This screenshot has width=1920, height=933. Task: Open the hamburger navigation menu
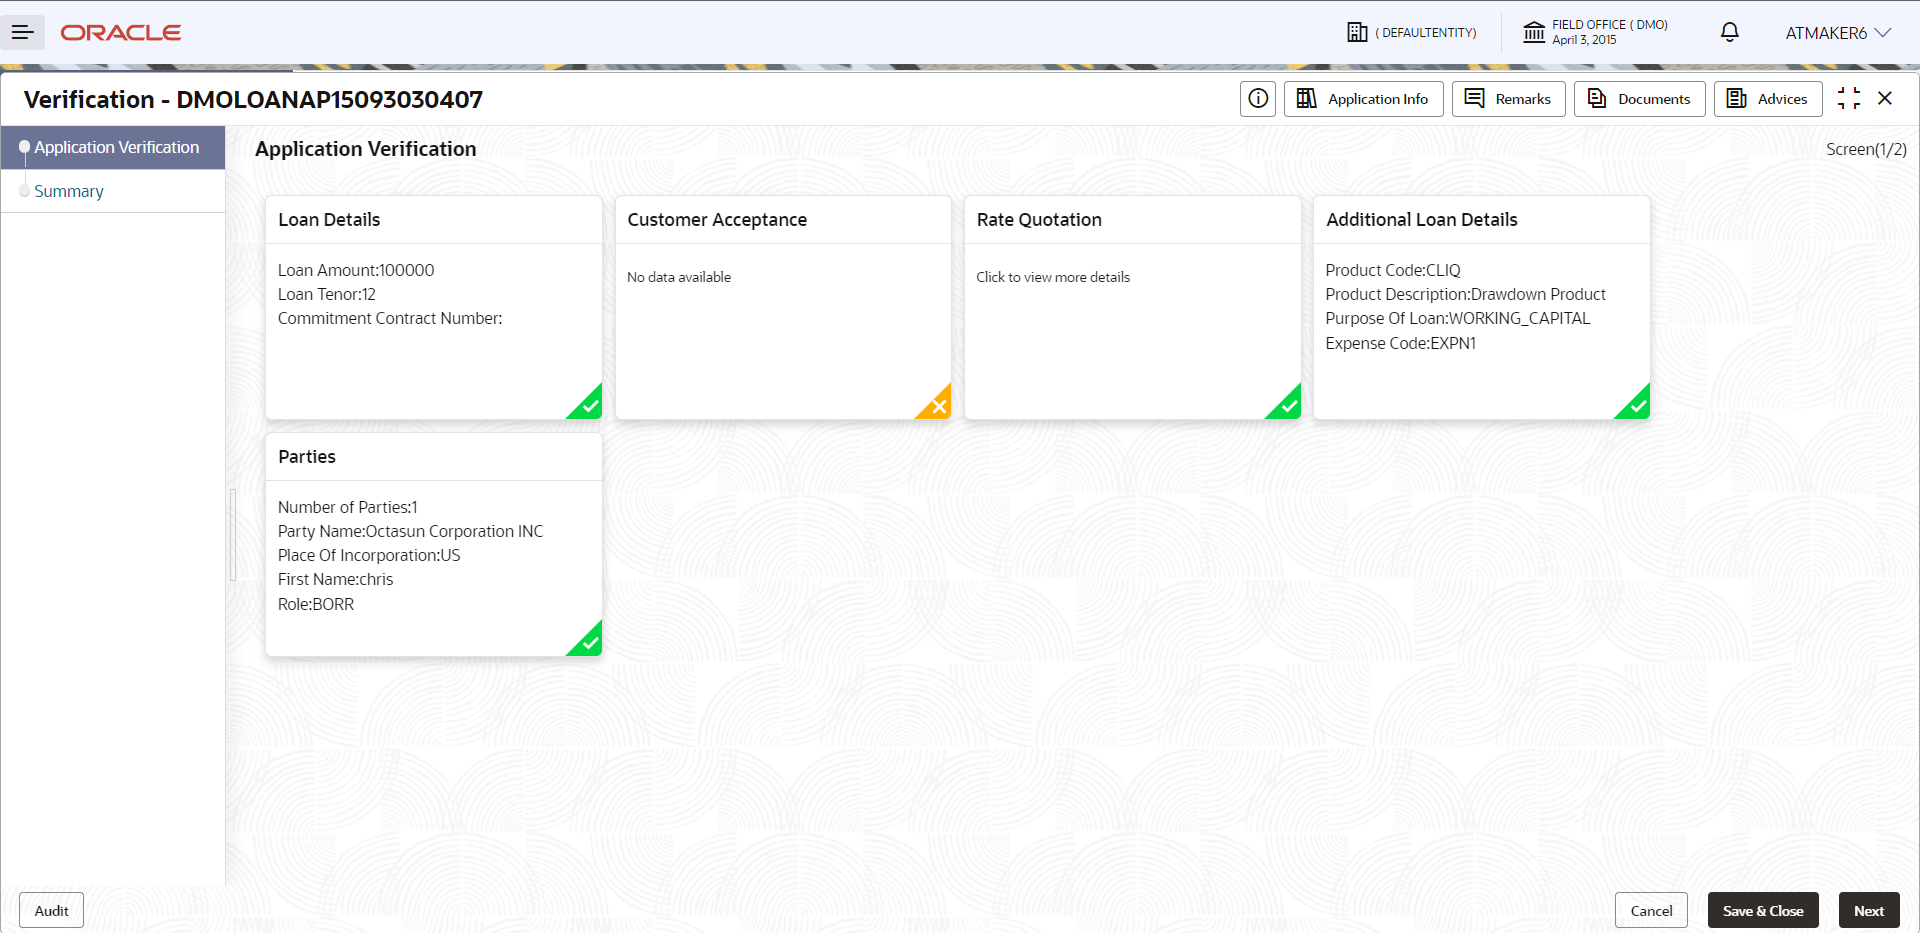coord(22,33)
